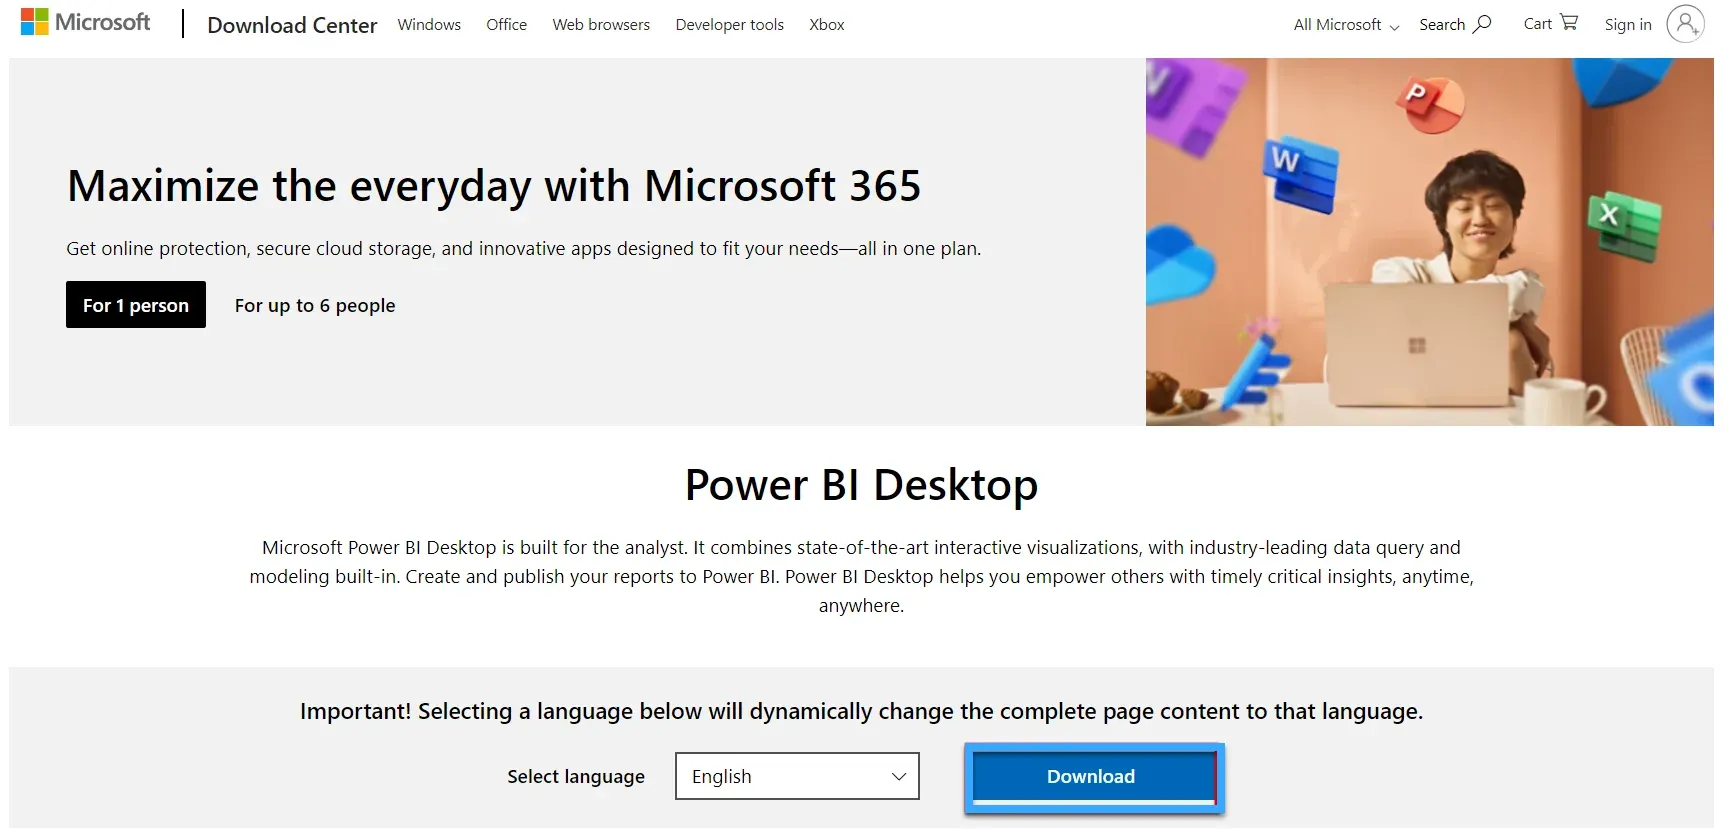Open the Select language dropdown
This screenshot has width=1728, height=833.
click(x=795, y=776)
